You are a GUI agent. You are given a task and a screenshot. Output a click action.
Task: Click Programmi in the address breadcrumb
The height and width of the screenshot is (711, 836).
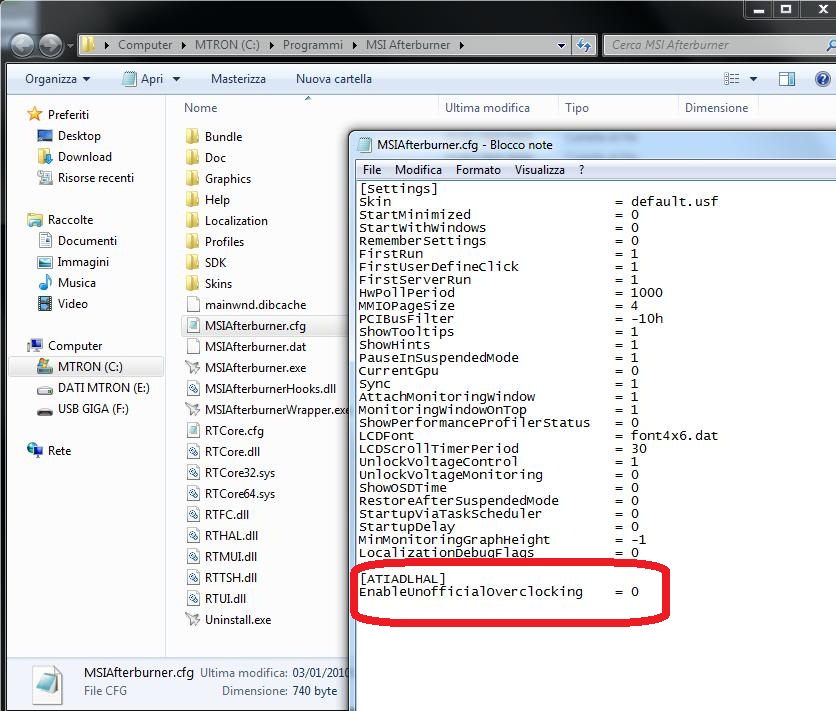(x=312, y=45)
